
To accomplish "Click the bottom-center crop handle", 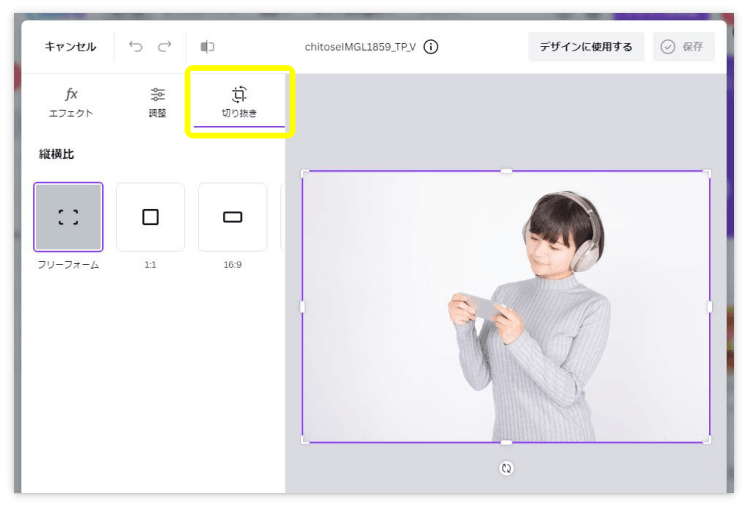I will pyautogui.click(x=506, y=443).
